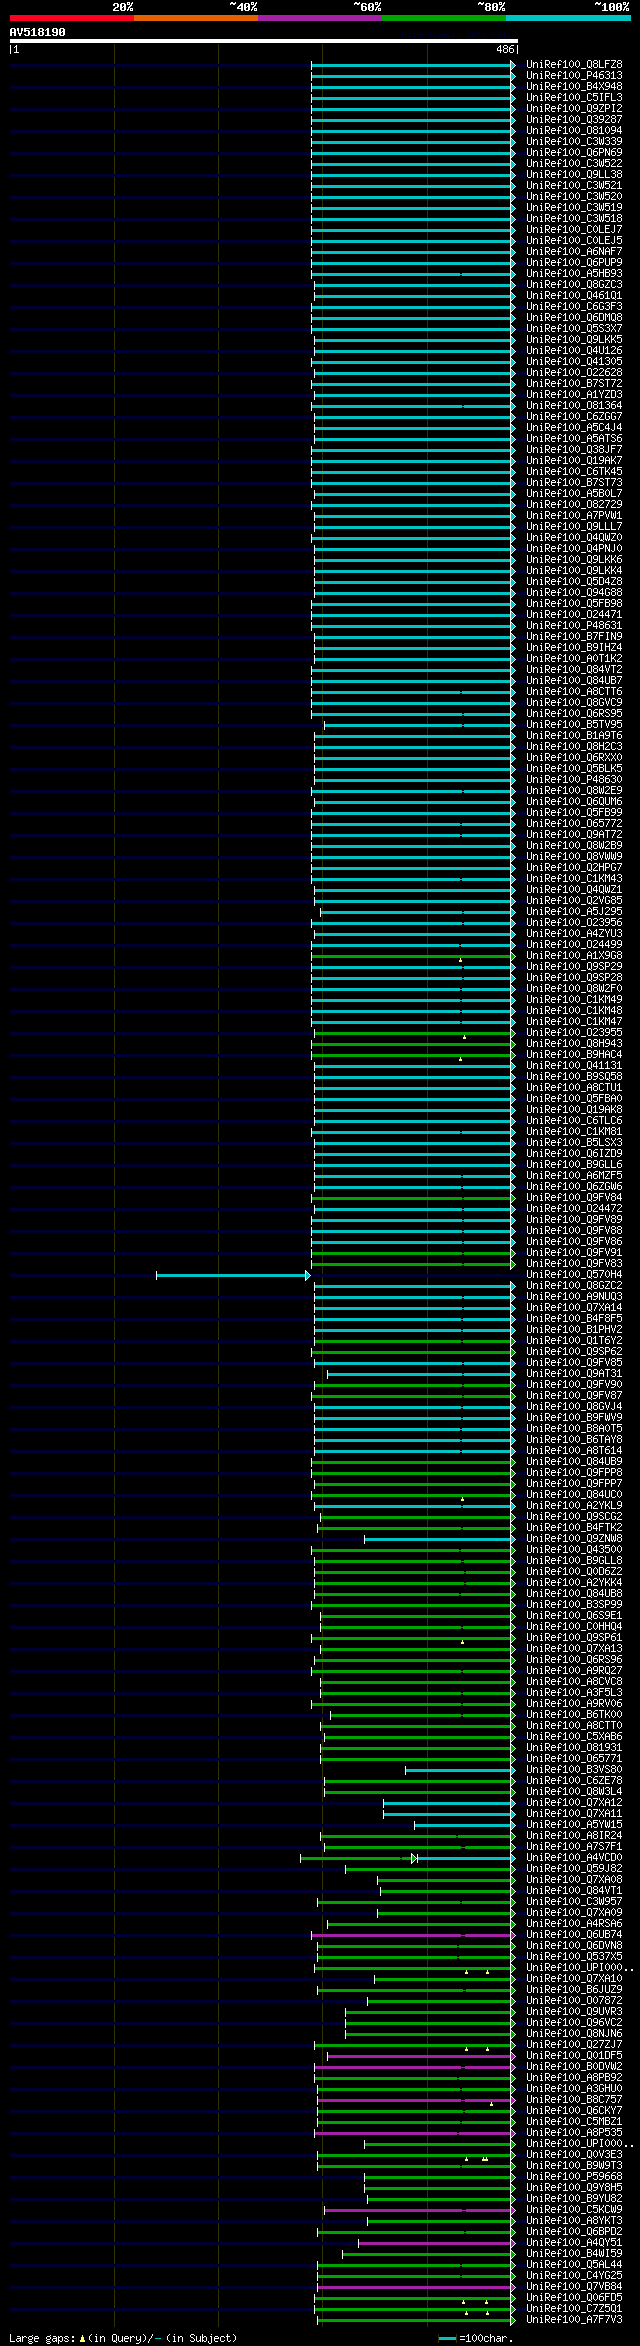Click the purple ~60% identity legend bar
Screen dimensions: 640x2346
319,18
